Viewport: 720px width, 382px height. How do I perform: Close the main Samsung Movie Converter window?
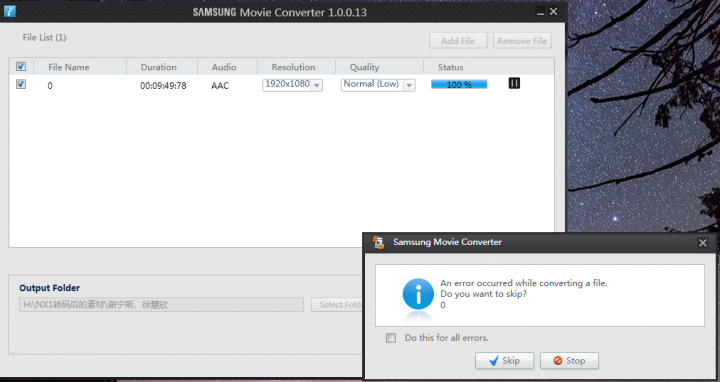[x=554, y=11]
